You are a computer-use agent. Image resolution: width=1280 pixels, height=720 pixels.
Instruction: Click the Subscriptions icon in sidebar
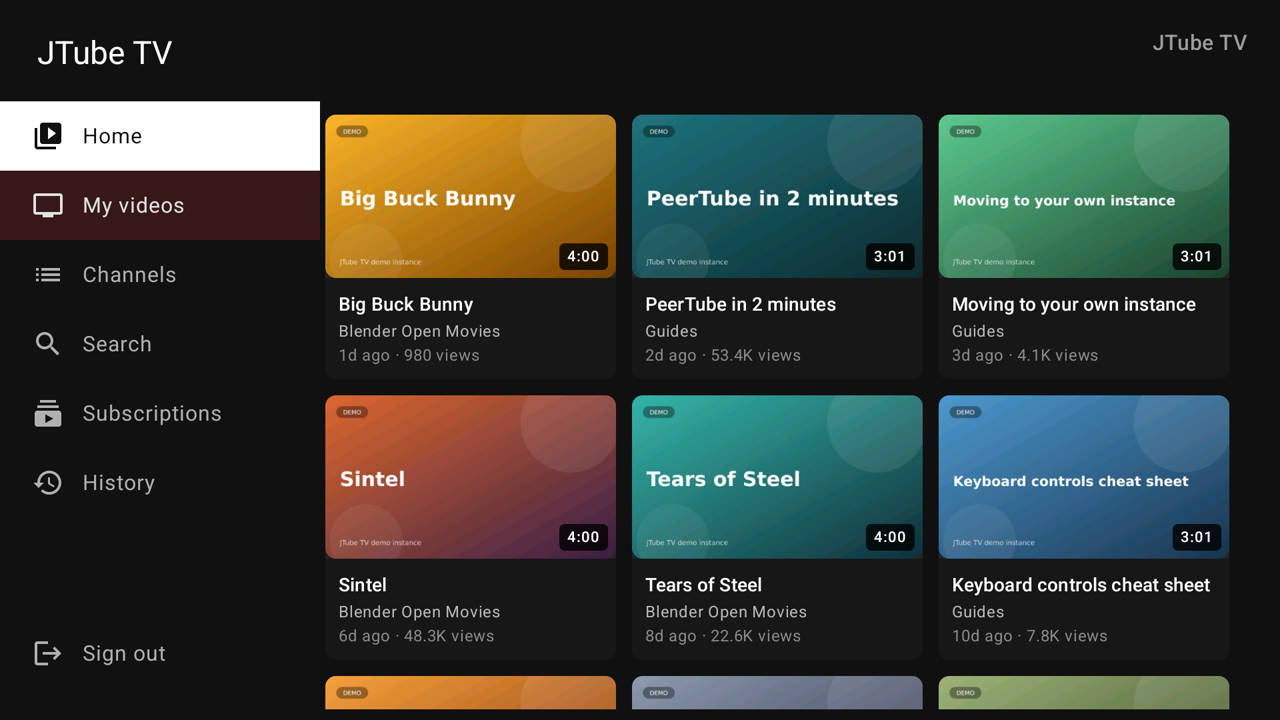point(48,413)
